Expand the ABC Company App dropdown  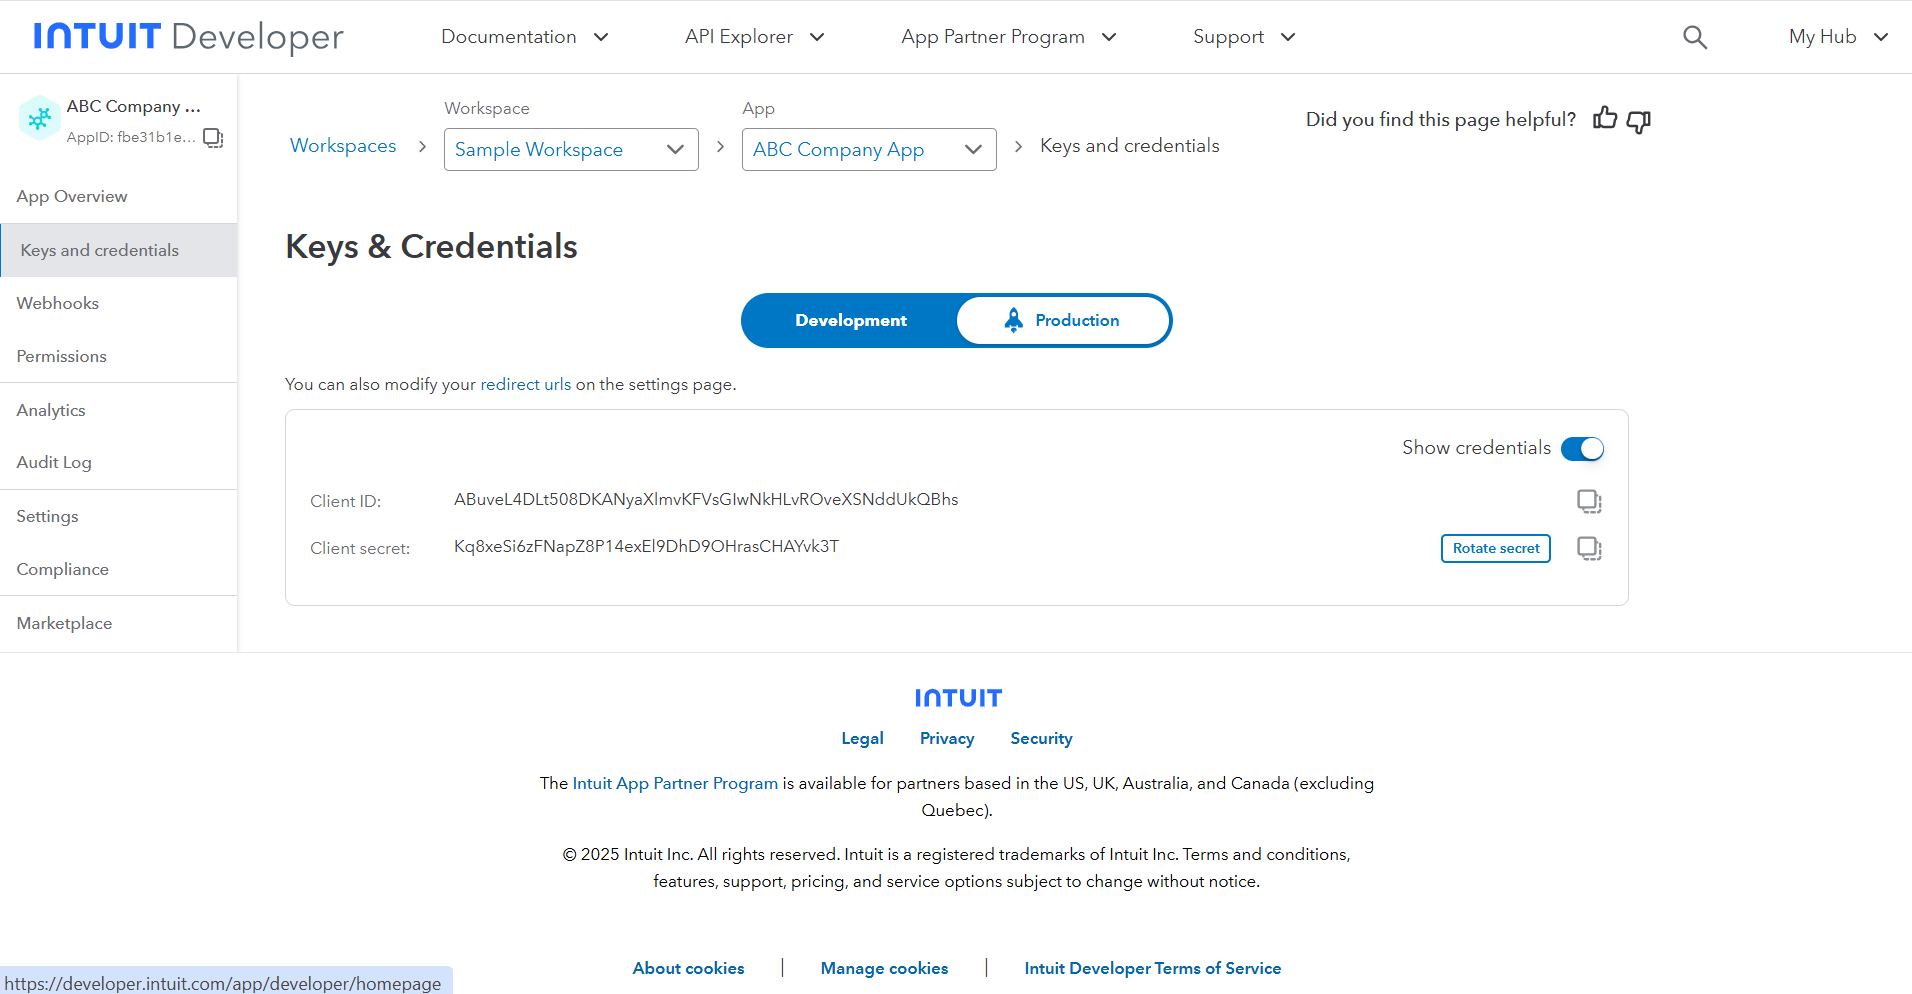(868, 150)
